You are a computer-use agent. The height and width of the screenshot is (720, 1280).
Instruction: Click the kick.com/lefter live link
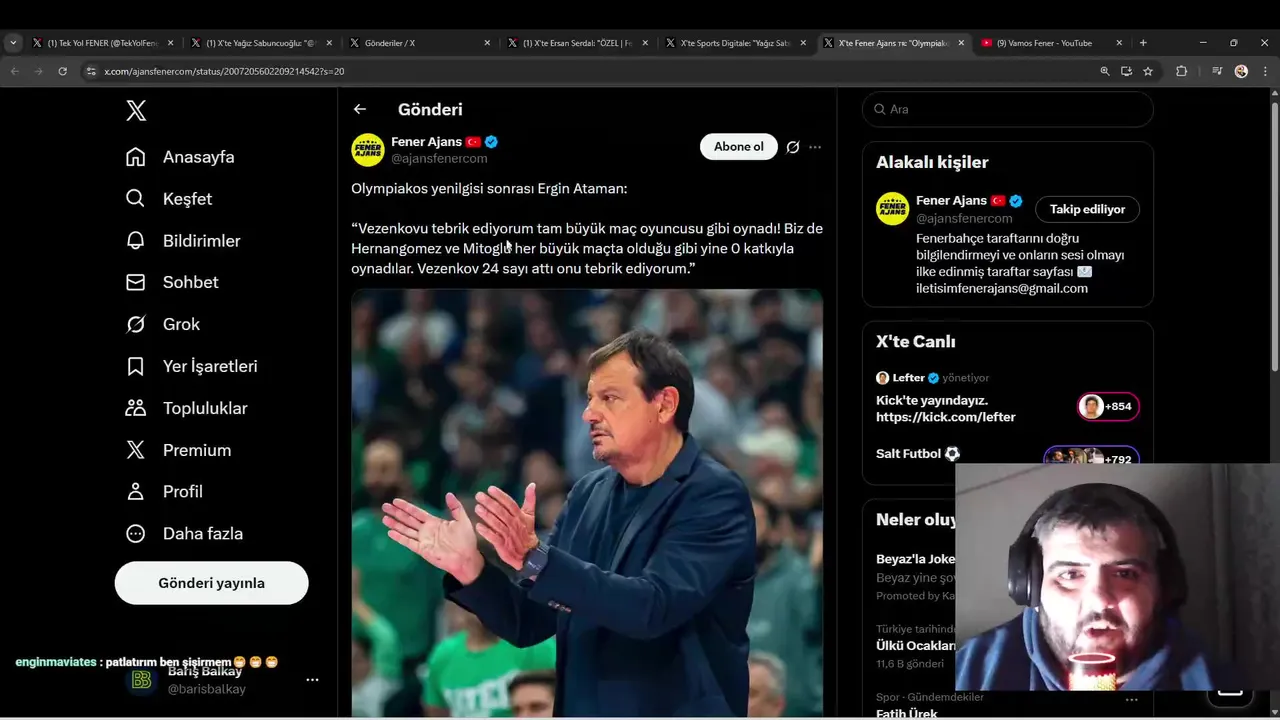tap(946, 417)
